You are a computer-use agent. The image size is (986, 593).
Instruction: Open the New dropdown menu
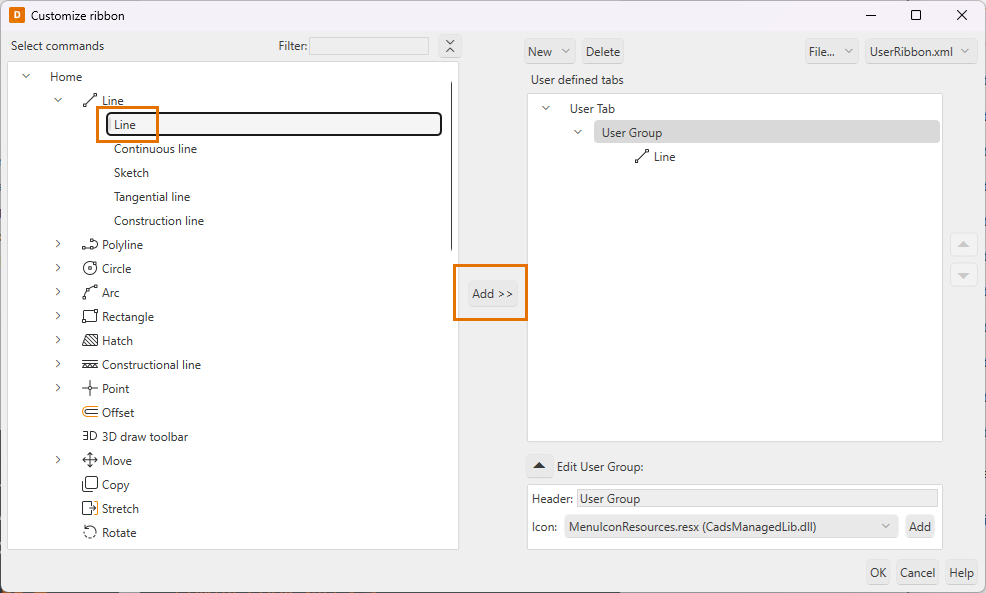(549, 52)
